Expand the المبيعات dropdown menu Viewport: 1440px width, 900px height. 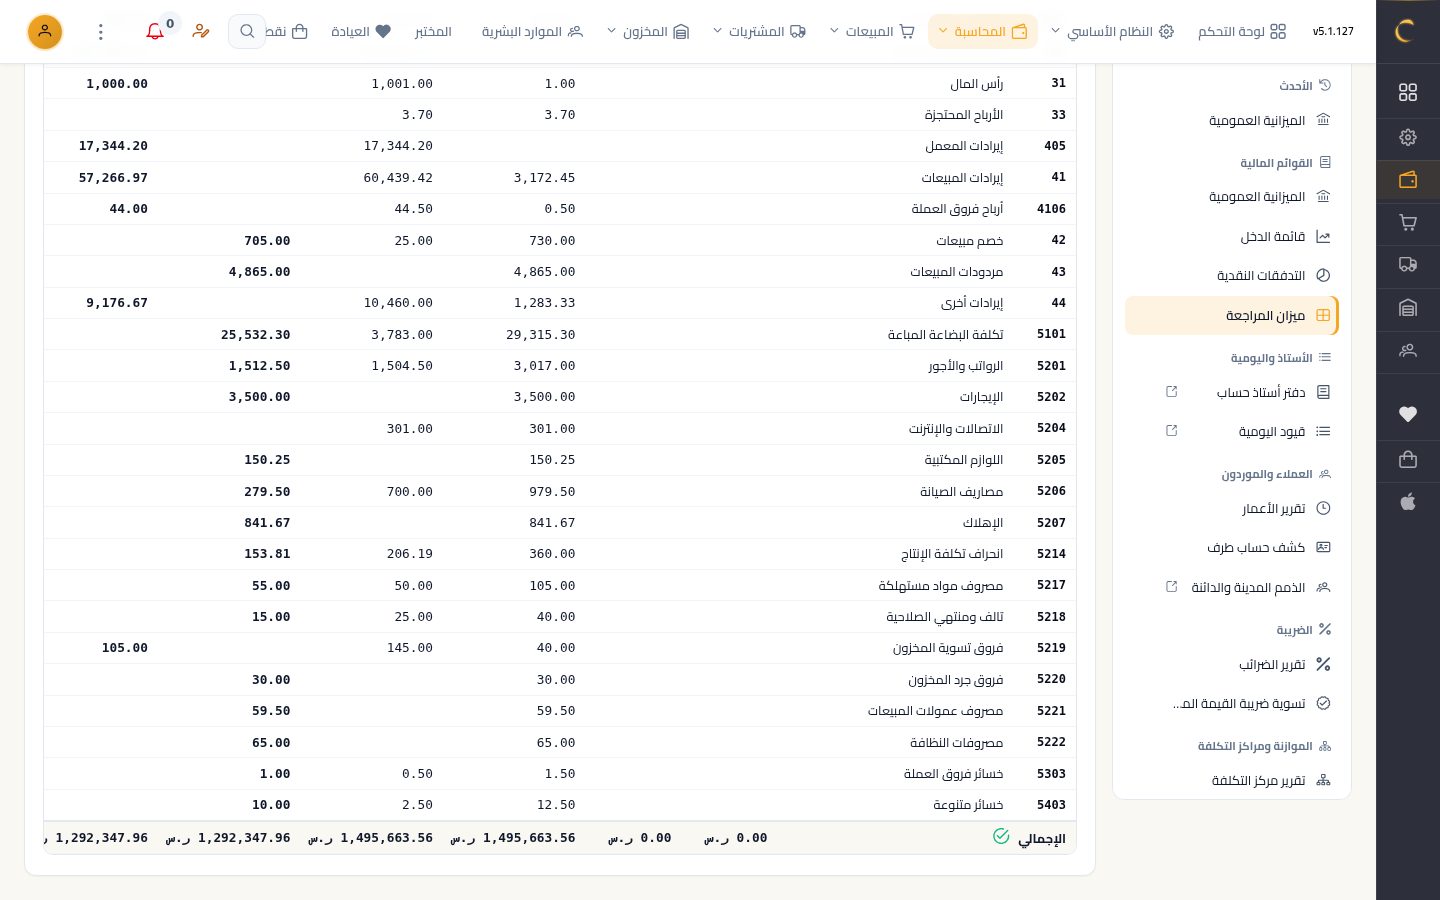872,32
